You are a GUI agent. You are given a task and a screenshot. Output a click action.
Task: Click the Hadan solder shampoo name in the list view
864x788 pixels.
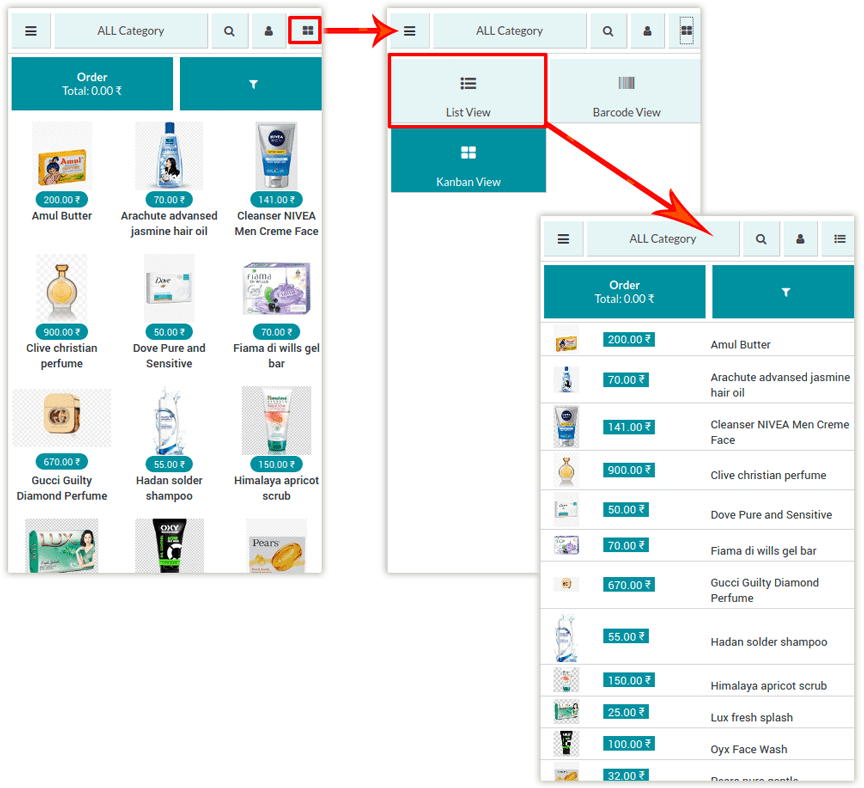[x=768, y=642]
